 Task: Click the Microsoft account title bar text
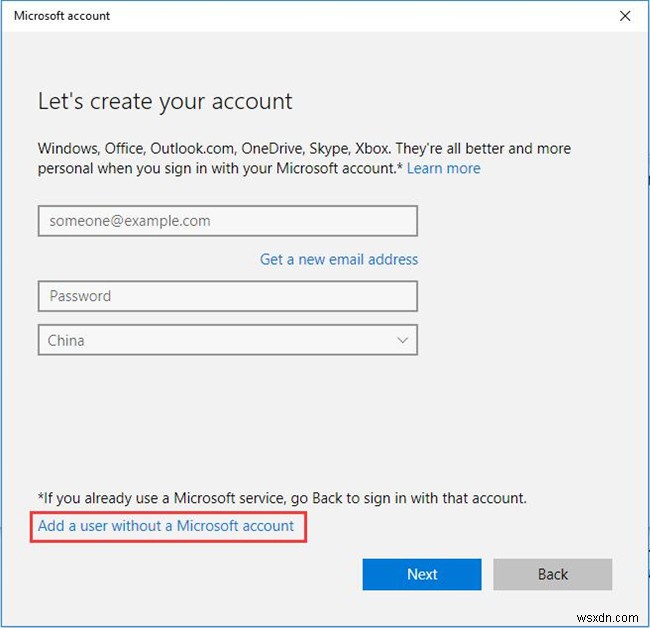(62, 16)
